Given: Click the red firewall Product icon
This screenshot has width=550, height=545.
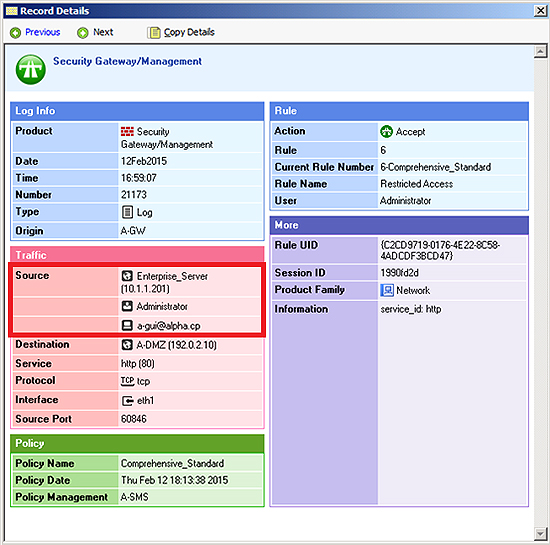Looking at the screenshot, I should coord(127,132).
